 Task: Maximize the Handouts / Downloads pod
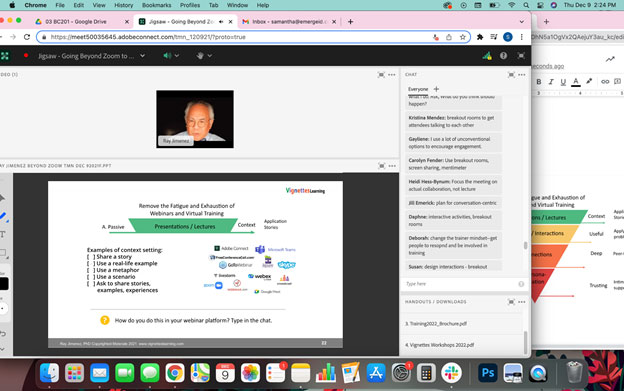coord(511,302)
